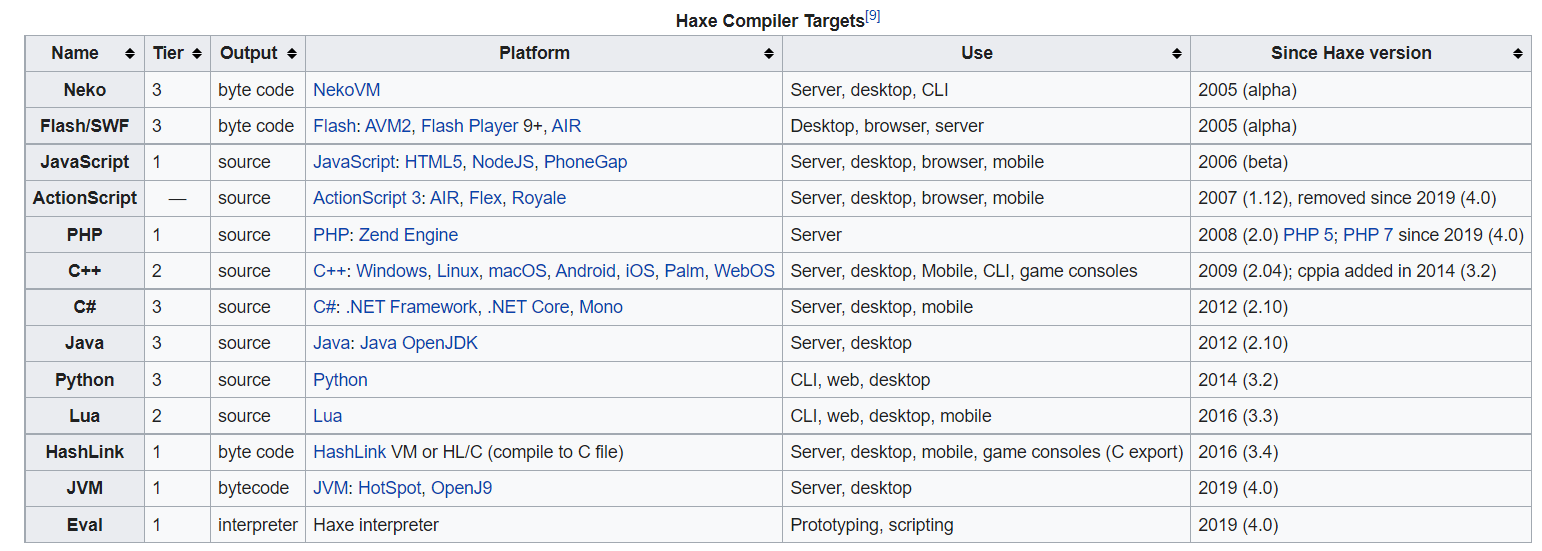
Task: Open the JVM platform link
Action: click(330, 488)
